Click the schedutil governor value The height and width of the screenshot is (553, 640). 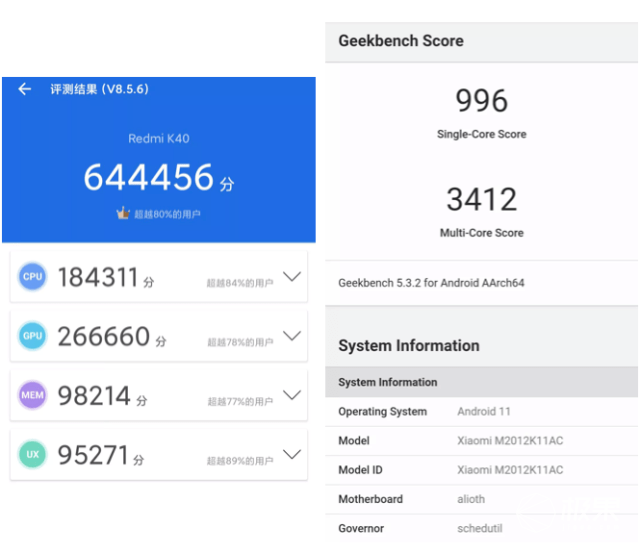click(480, 529)
